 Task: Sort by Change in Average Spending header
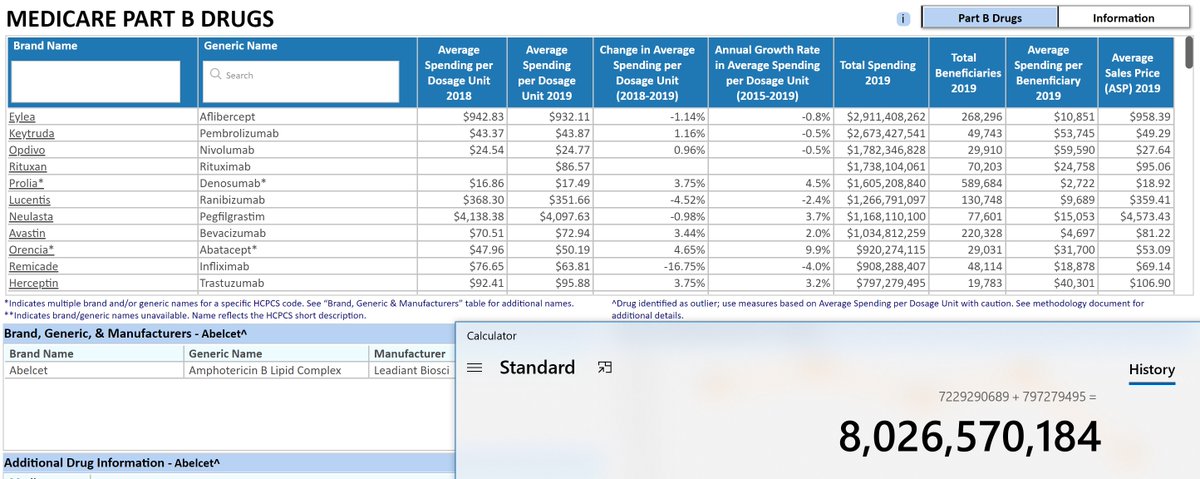pos(647,73)
